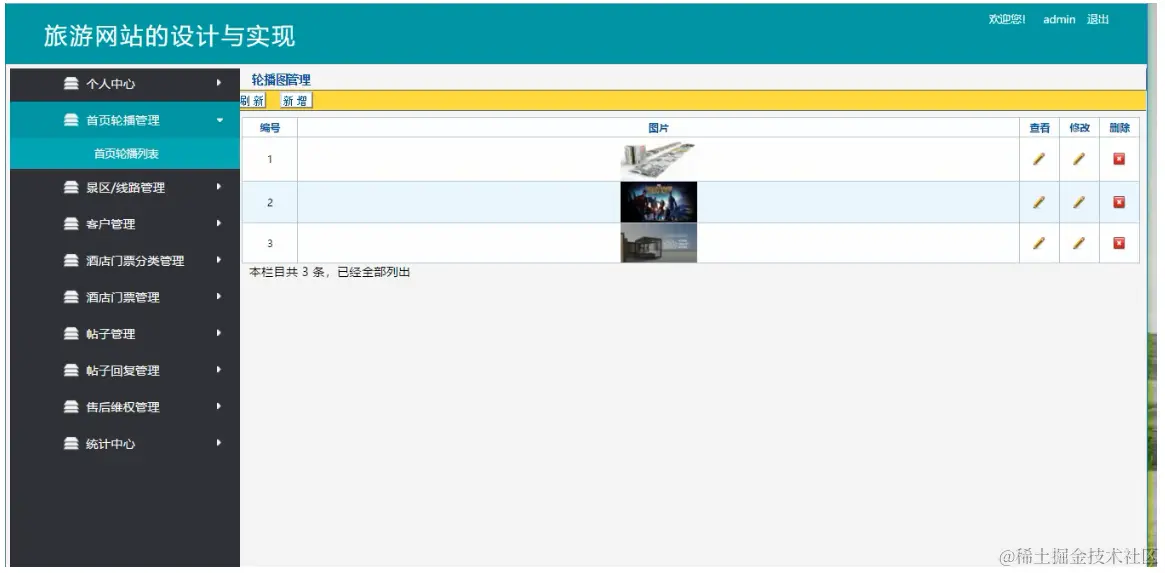This screenshot has width=1165, height=573.
Task: Expand the 酒店门票管理 arrow
Action: 218,297
